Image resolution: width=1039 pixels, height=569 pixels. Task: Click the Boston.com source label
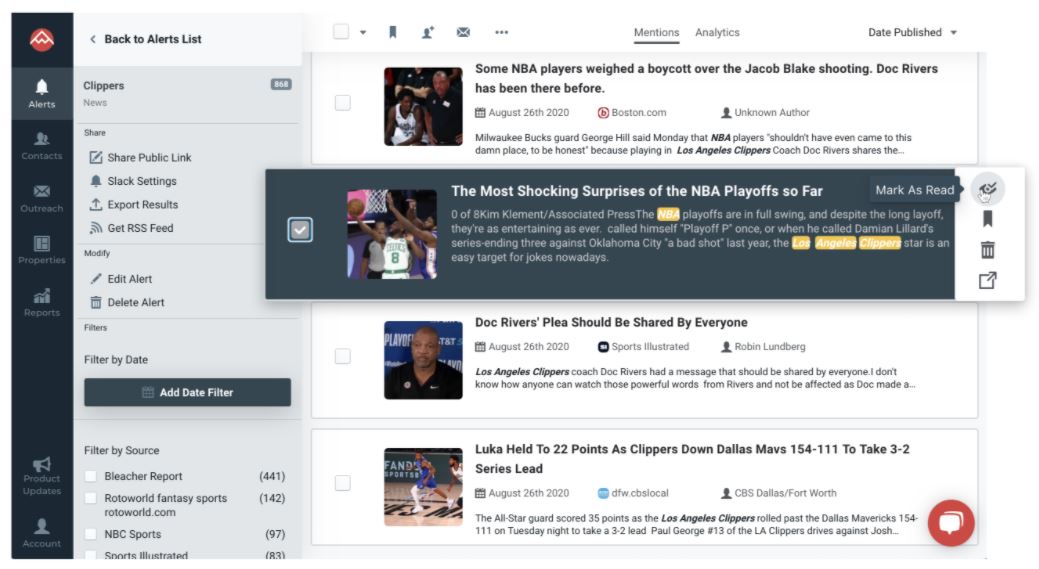[x=632, y=113]
